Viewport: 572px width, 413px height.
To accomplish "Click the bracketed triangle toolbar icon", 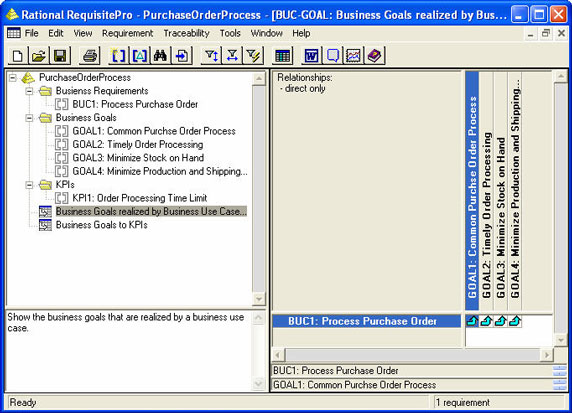I will point(139,56).
